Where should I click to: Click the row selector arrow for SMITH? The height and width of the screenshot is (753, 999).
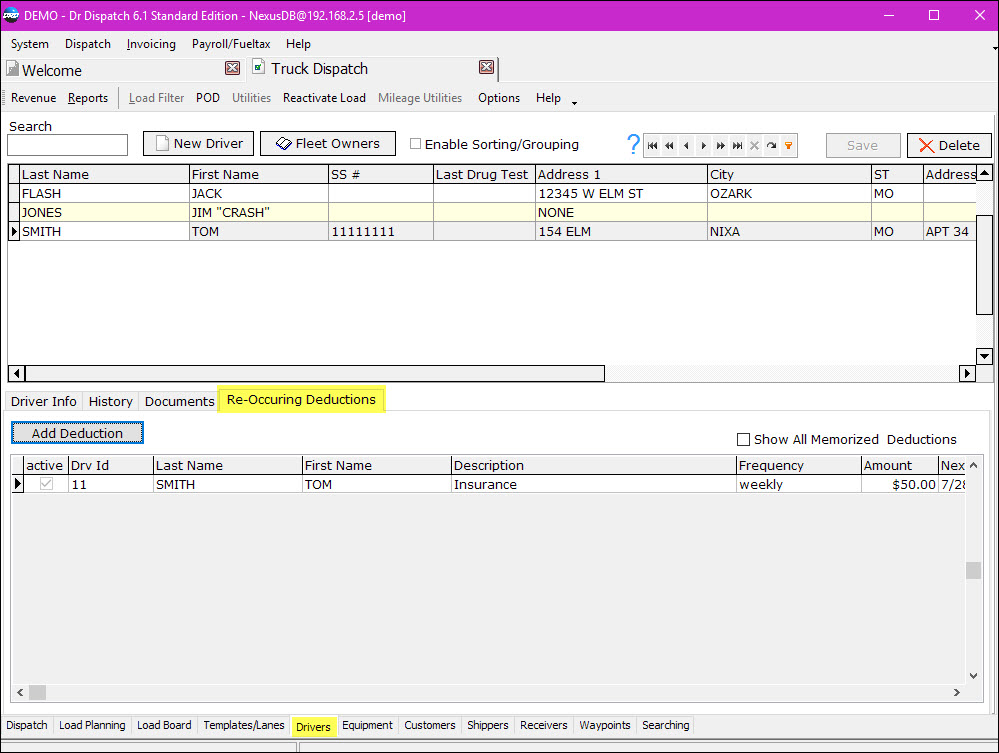14,231
